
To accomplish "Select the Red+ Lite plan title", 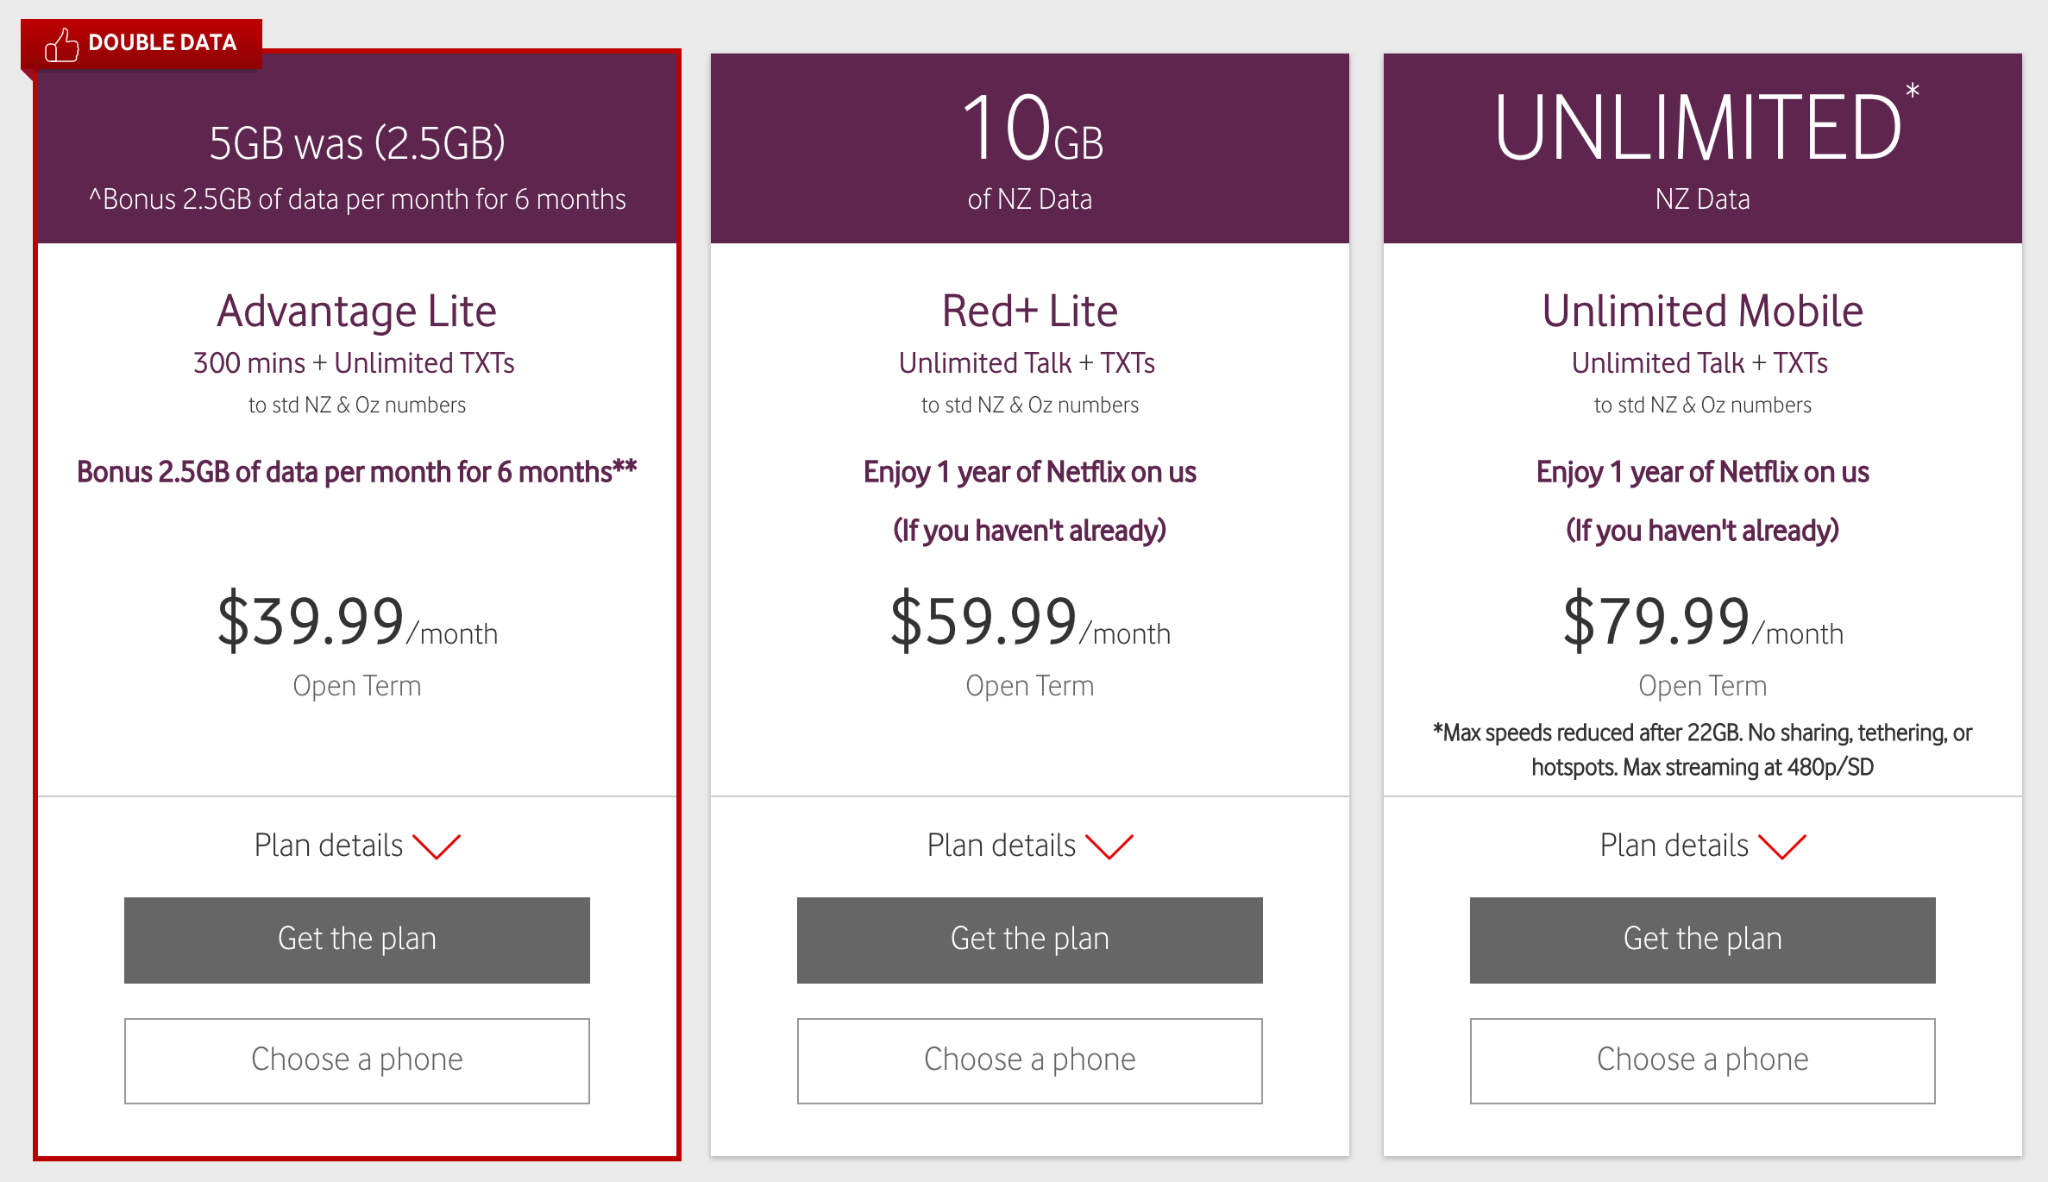I will [x=1030, y=311].
